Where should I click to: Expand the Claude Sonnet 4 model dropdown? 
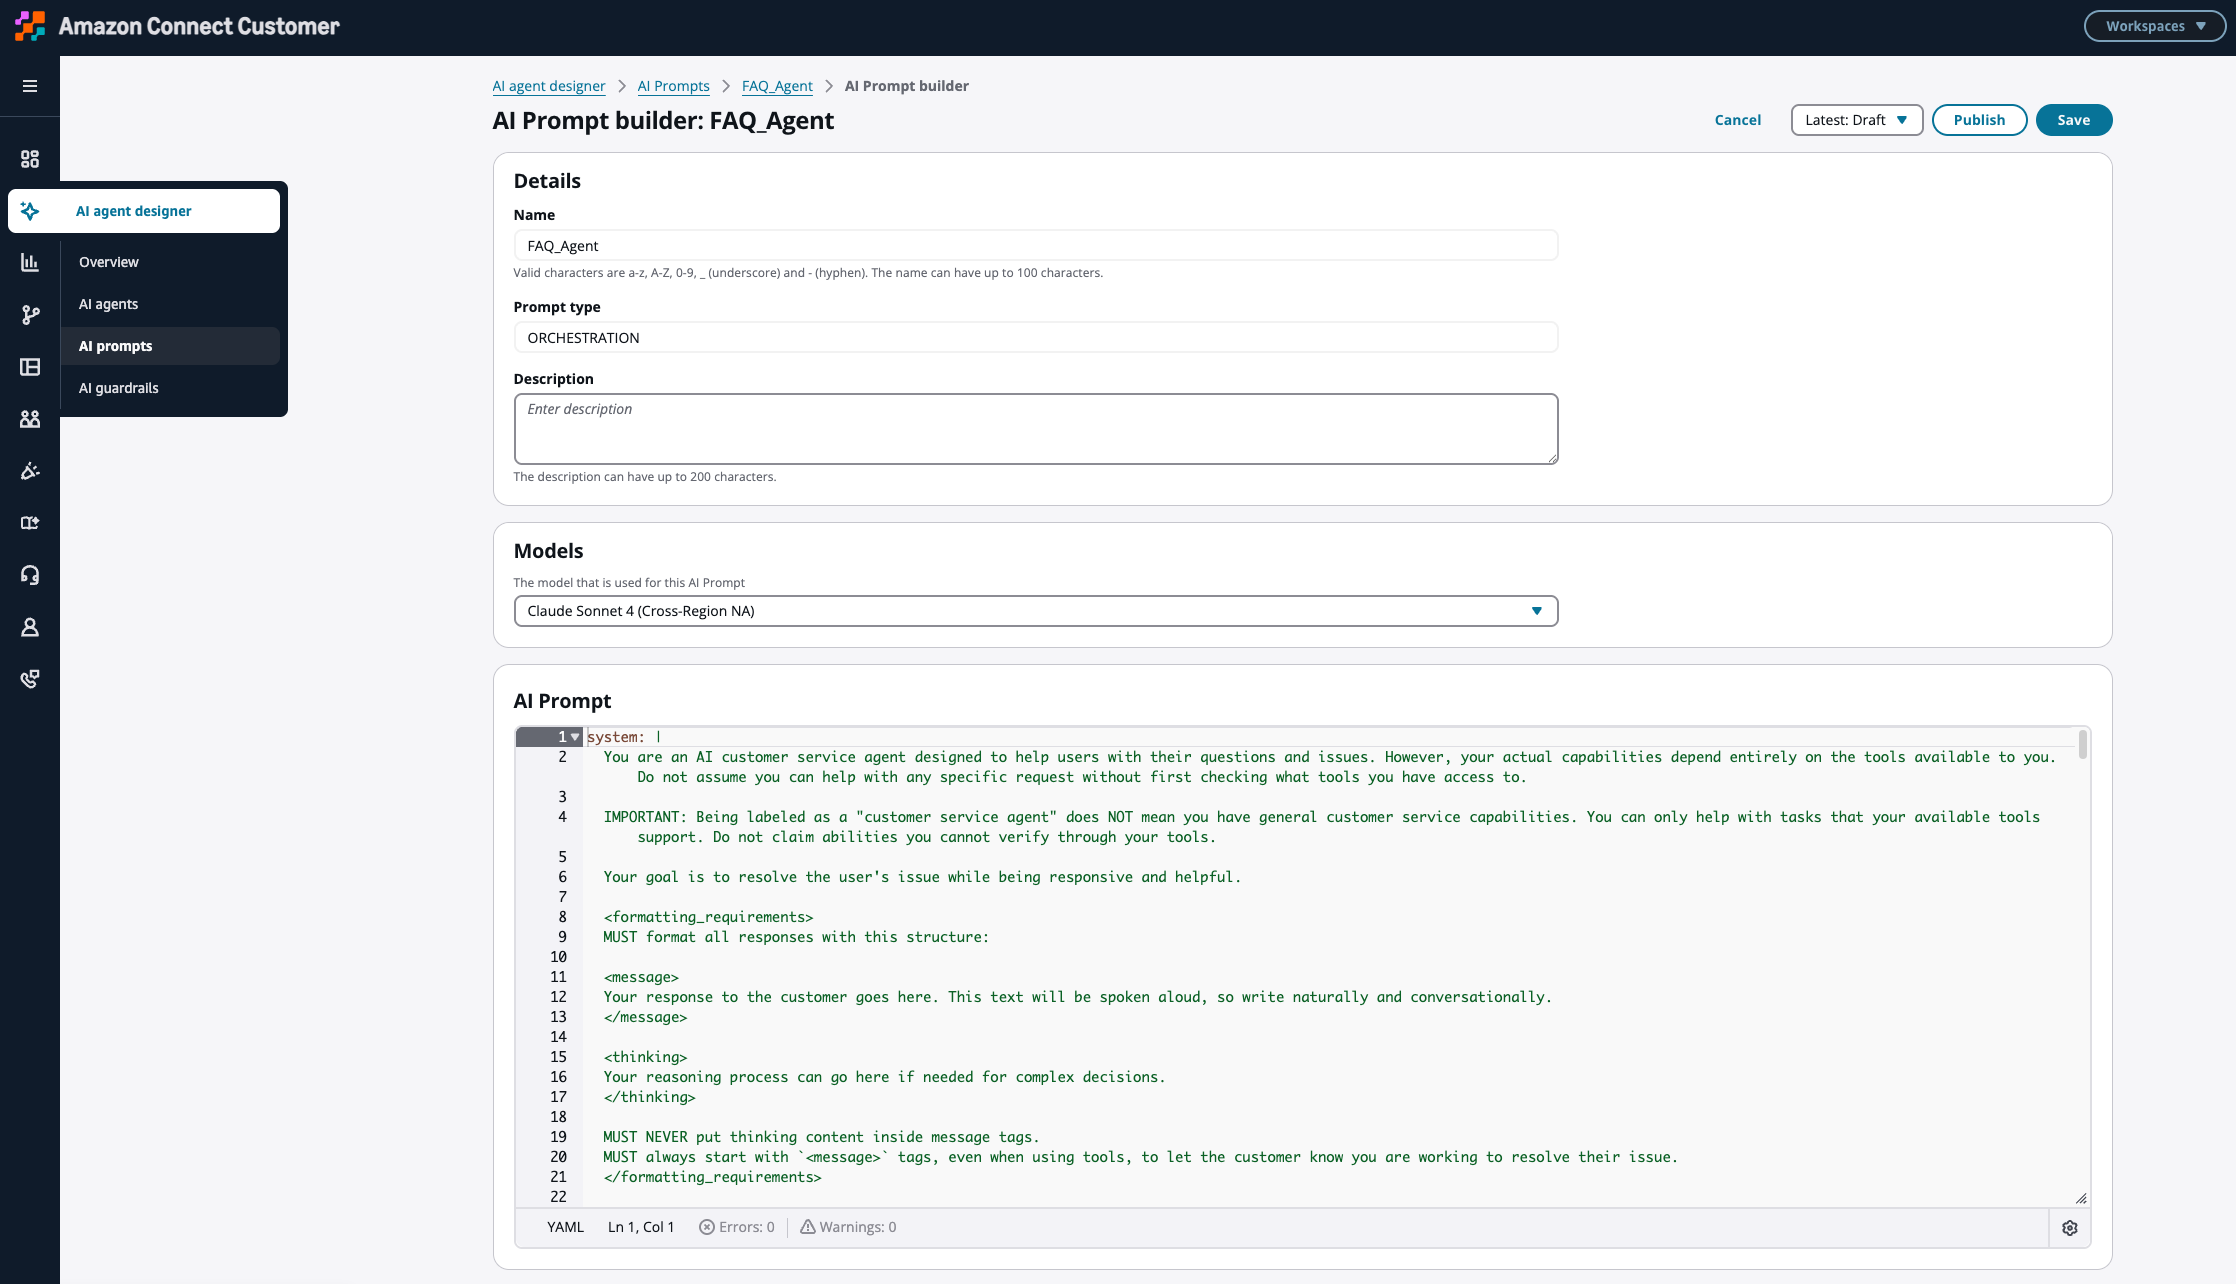point(1036,611)
